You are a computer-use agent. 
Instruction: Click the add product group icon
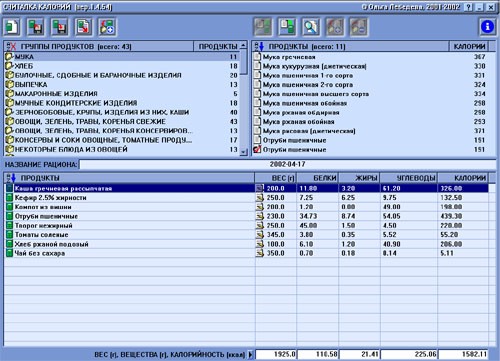107,27
